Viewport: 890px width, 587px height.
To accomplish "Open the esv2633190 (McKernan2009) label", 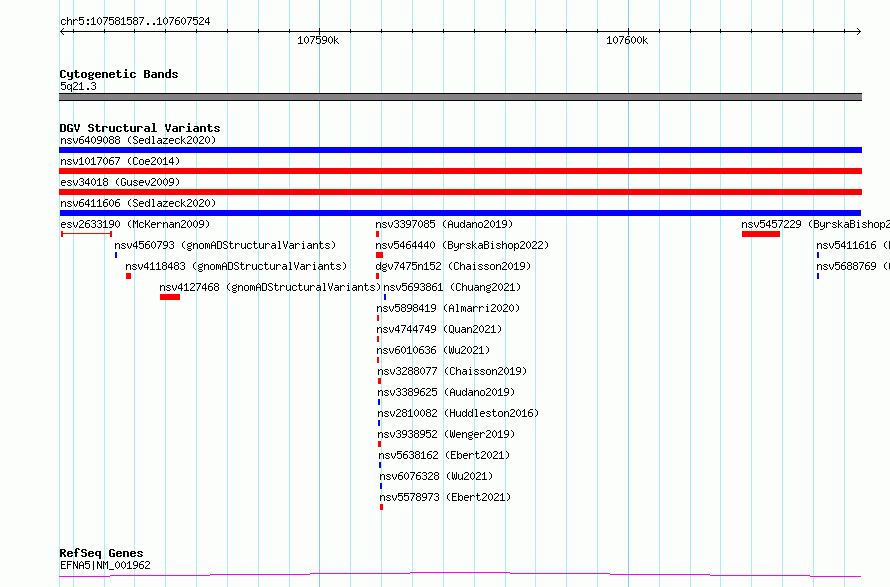I will coord(135,224).
